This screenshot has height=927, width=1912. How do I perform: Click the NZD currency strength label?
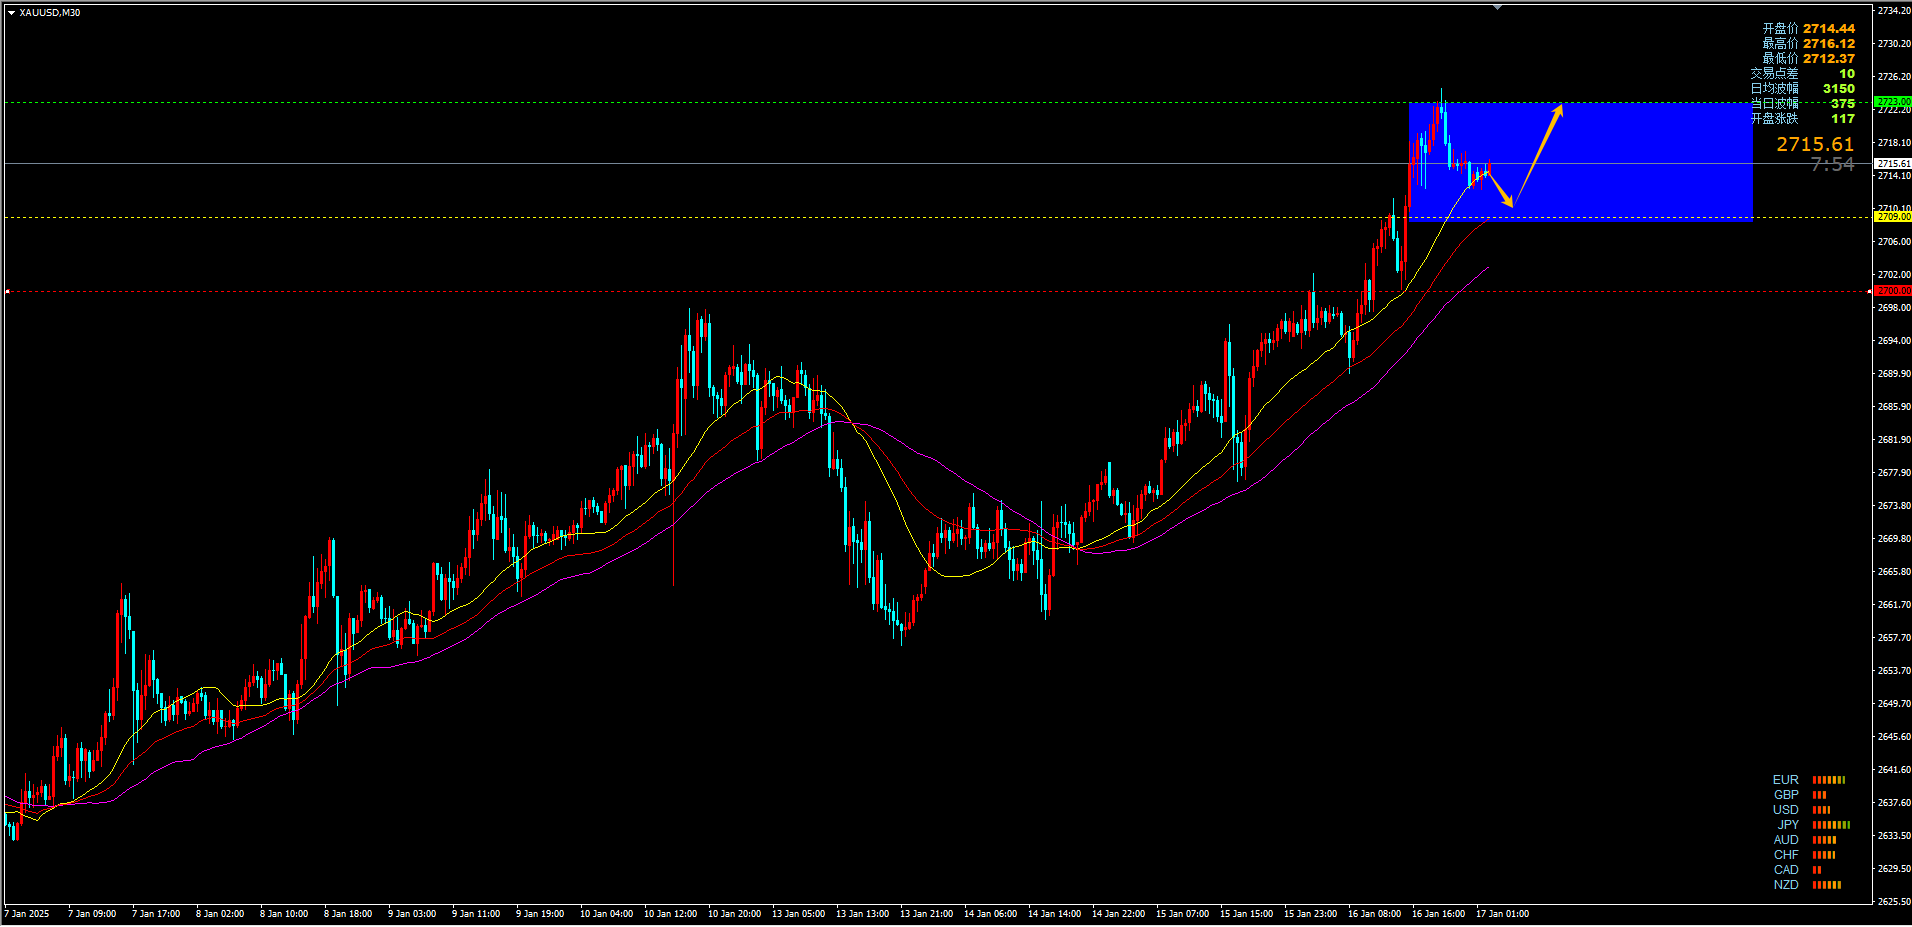(x=1786, y=885)
